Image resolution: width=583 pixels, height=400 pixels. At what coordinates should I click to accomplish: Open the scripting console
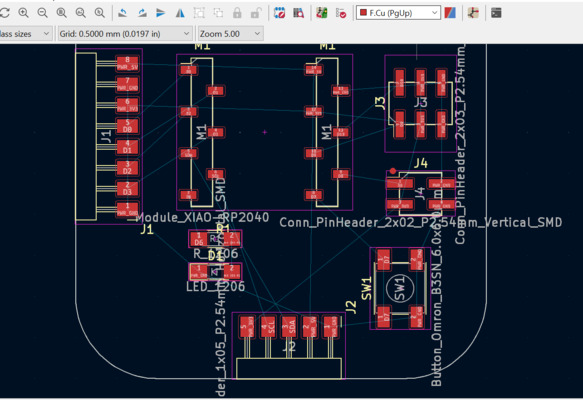[496, 13]
